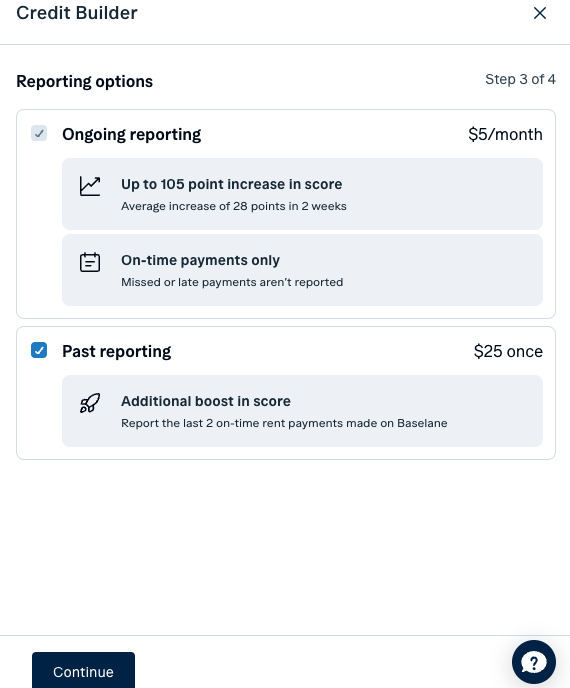Click 'Additional boost in score' card
This screenshot has height=688, width=570.
[x=302, y=411]
